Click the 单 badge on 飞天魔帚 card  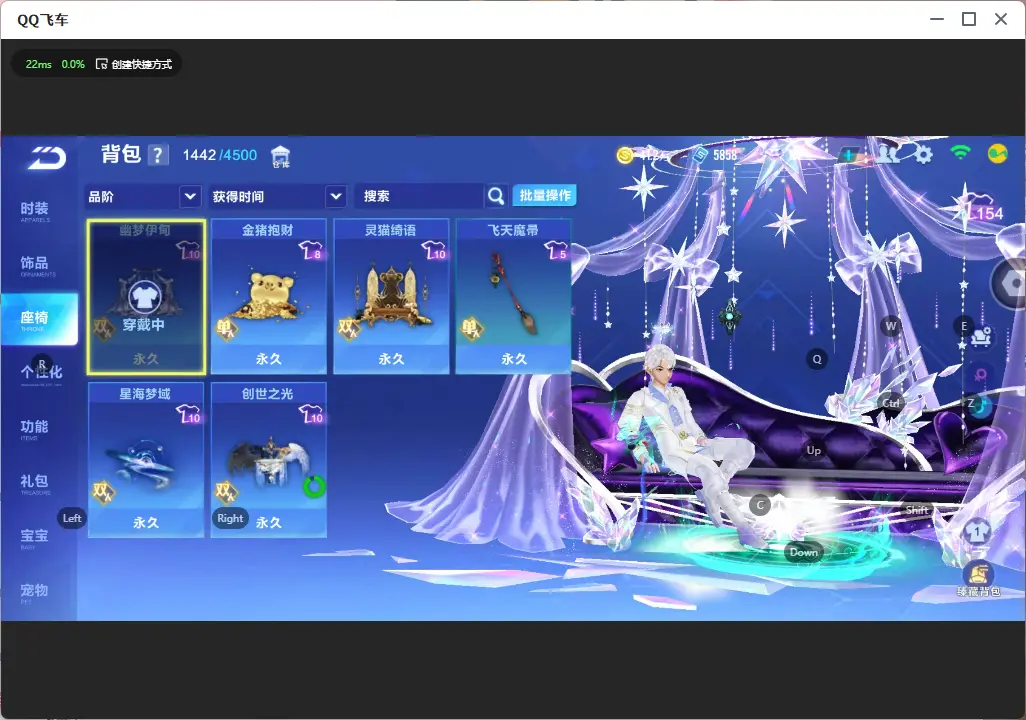point(472,328)
